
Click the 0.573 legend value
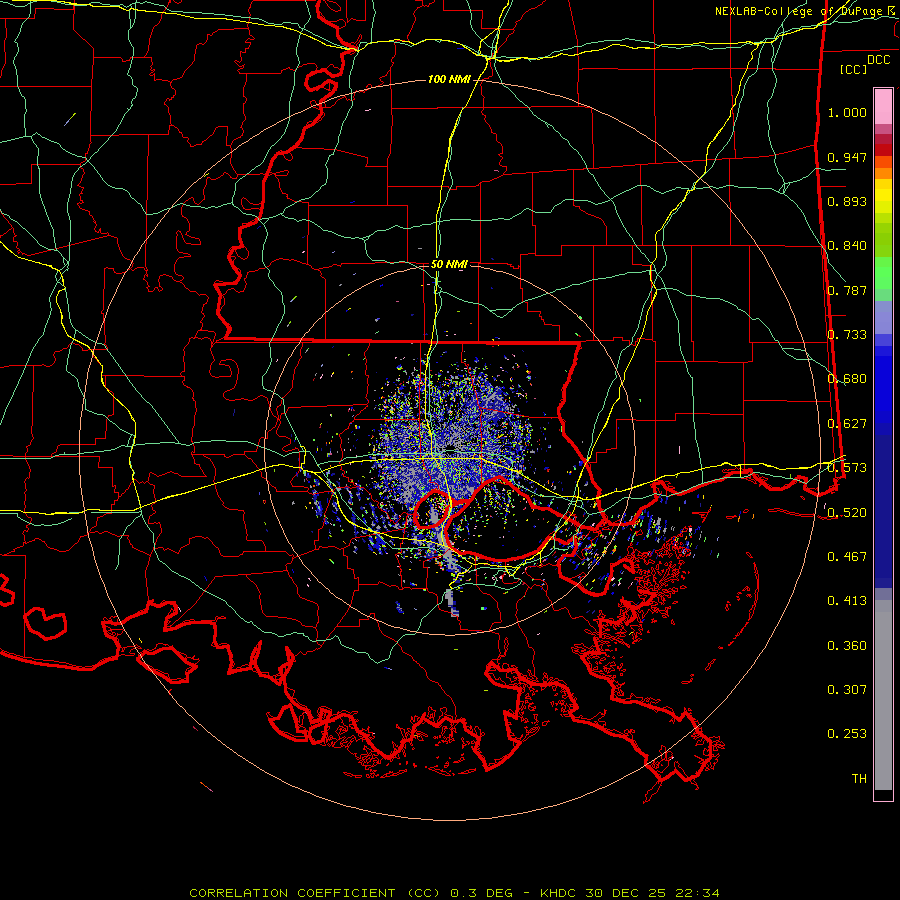(x=847, y=468)
